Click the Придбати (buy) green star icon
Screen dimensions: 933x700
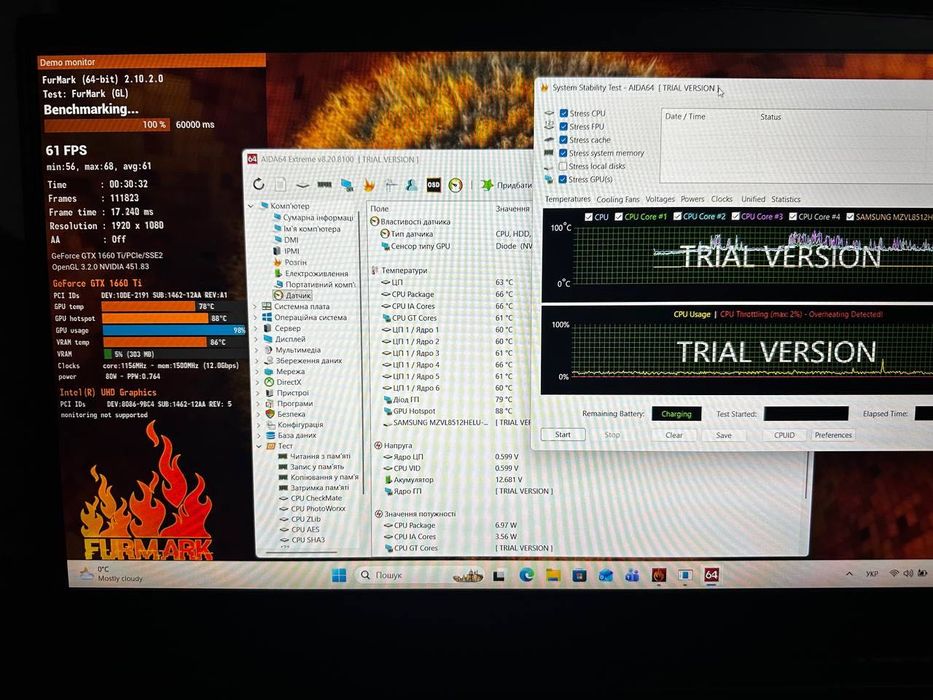pyautogui.click(x=487, y=185)
